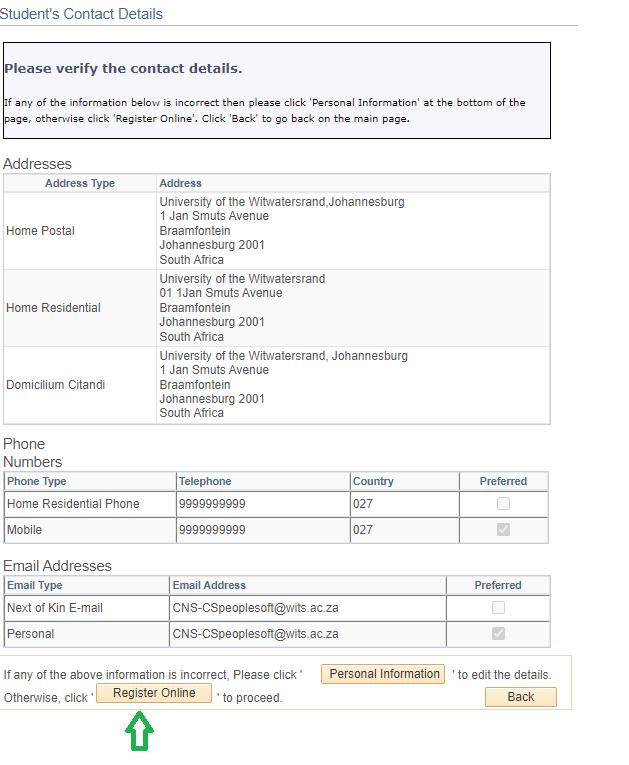Click the Telephone column header
This screenshot has height=765, width=629.
[205, 481]
